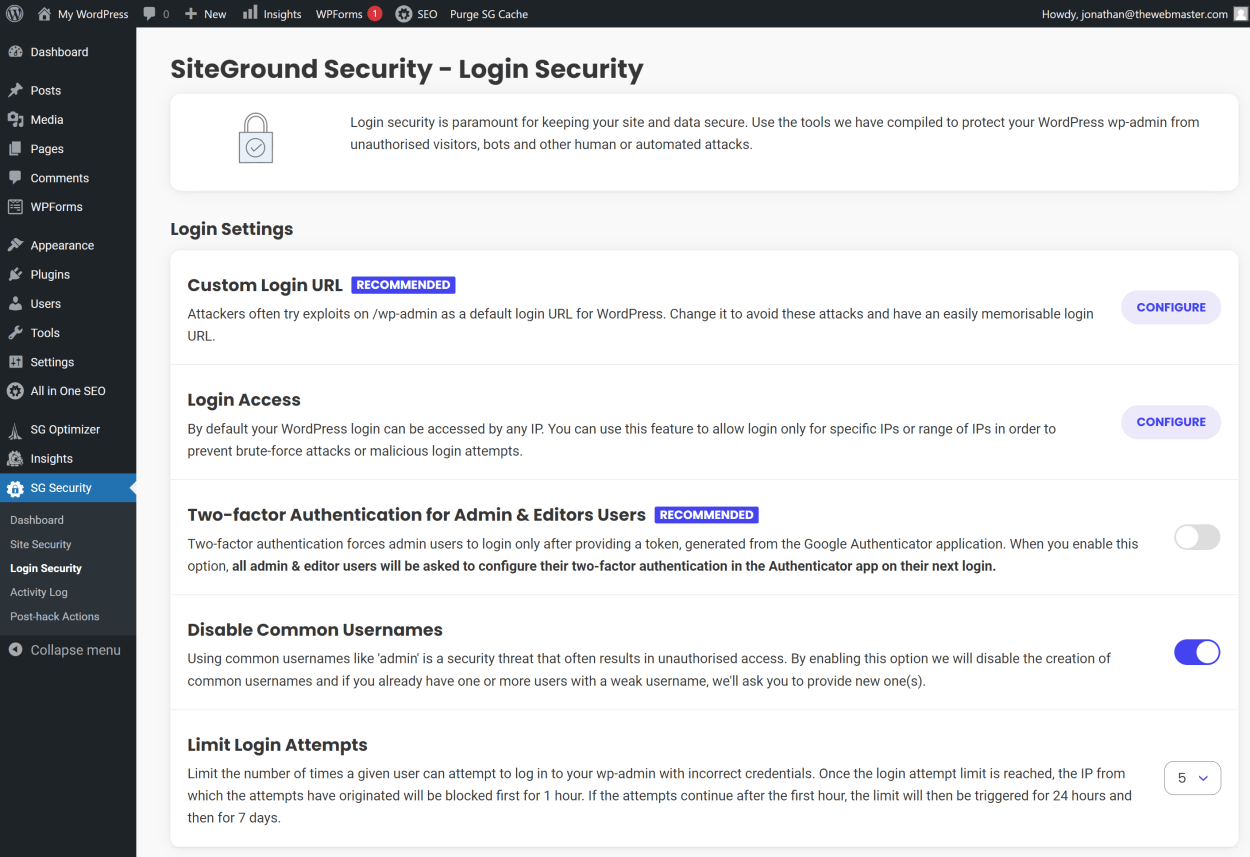Screen dimensions: 1250x857
Task: Click the All in One SEO label in sidebar
Action: point(68,391)
